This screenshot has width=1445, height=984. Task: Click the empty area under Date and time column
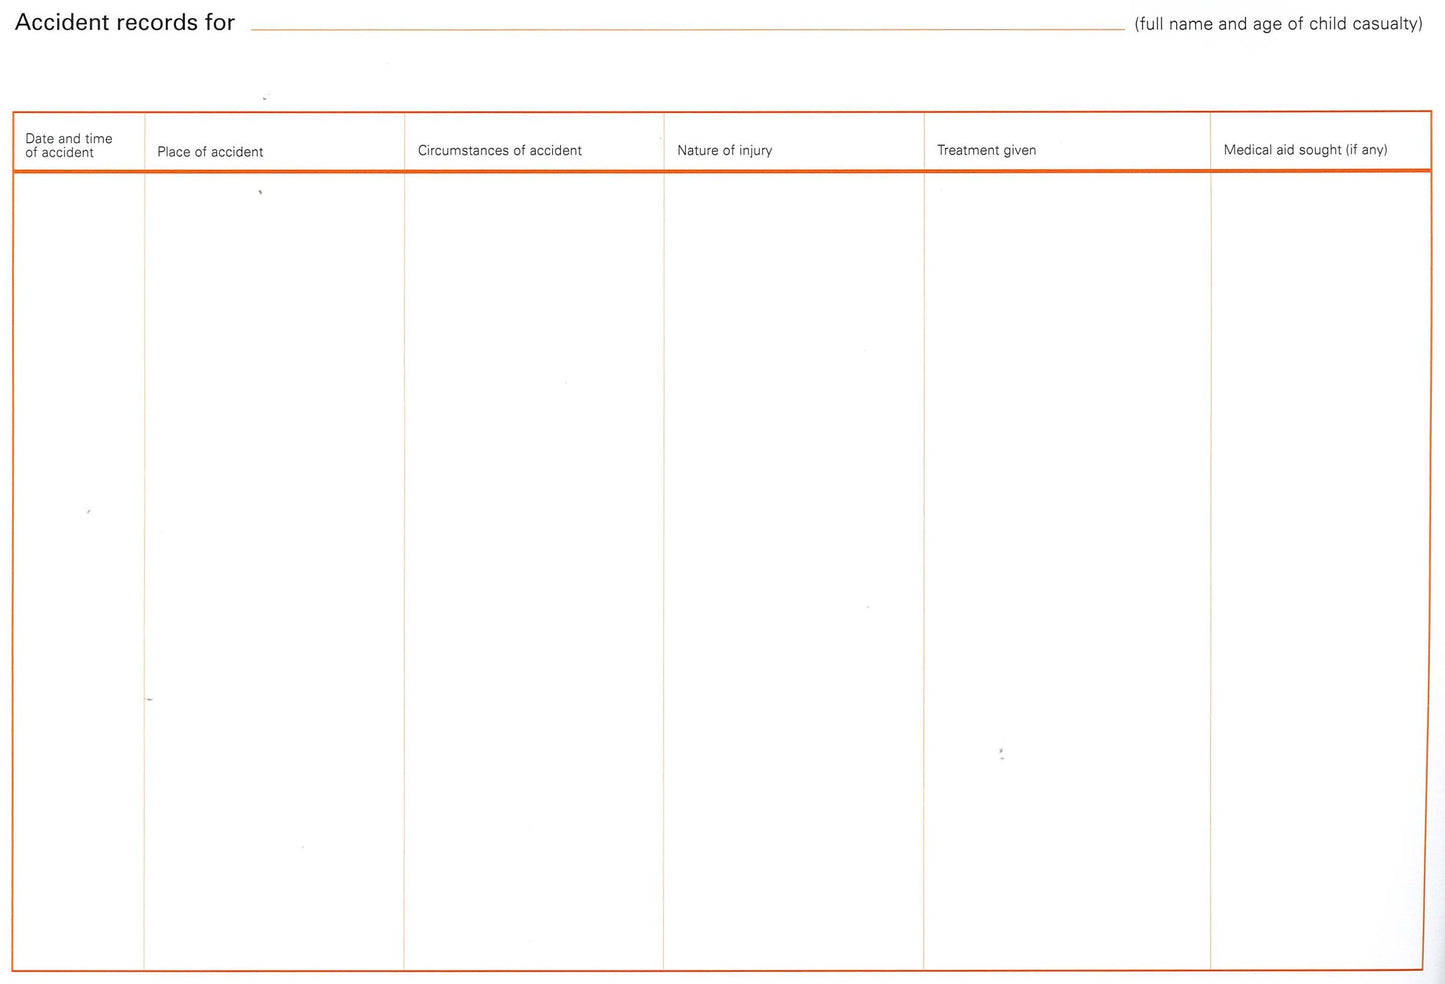[x=79, y=570]
